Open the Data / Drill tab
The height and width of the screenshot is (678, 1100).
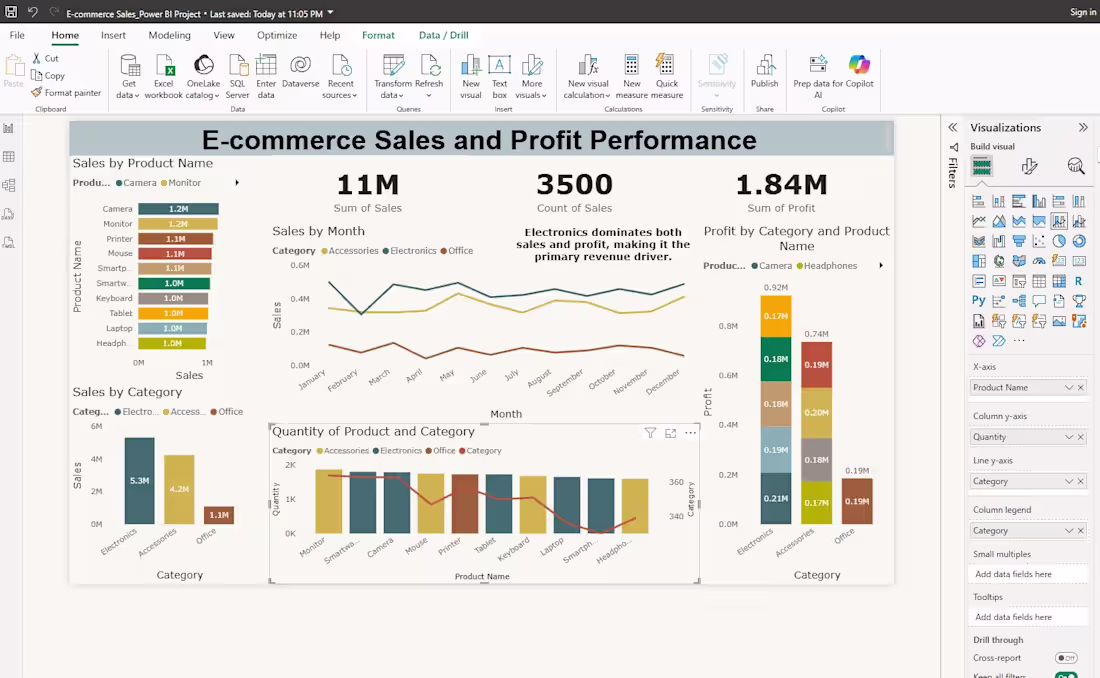point(443,35)
